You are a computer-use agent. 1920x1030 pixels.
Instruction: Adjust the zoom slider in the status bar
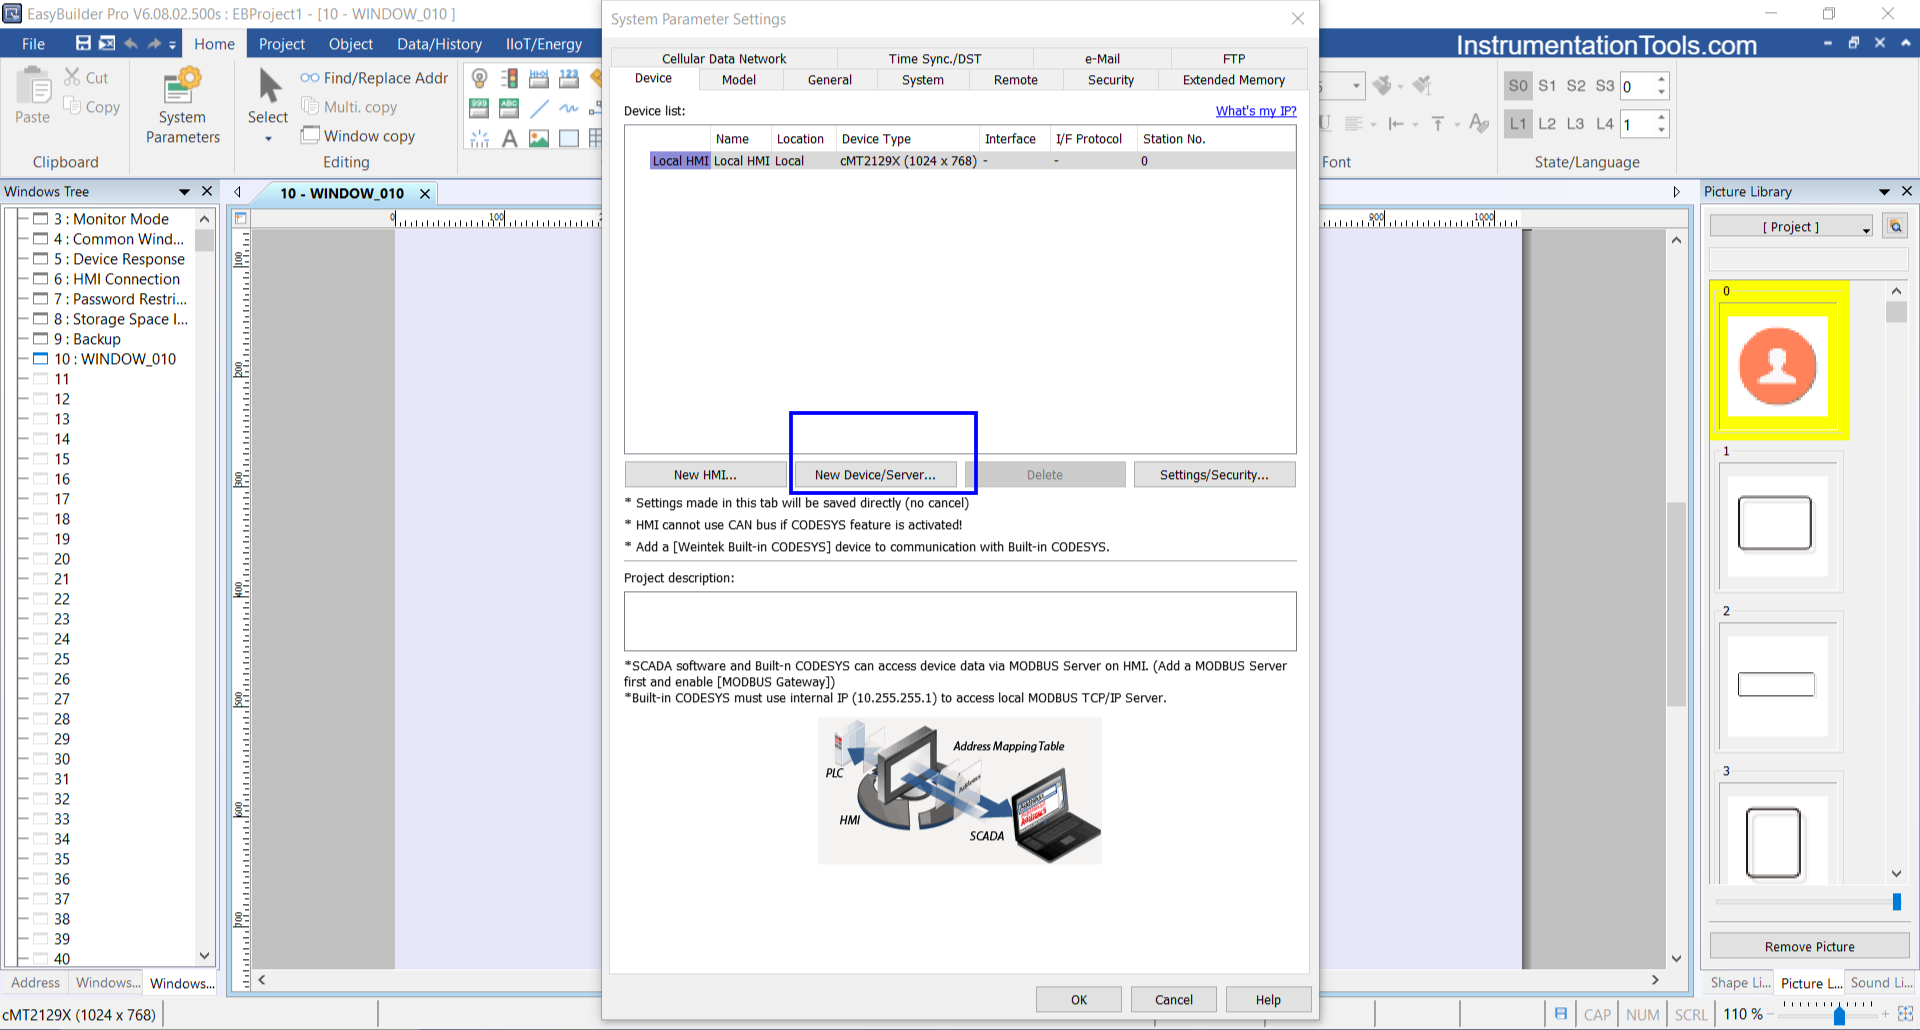point(1838,1015)
